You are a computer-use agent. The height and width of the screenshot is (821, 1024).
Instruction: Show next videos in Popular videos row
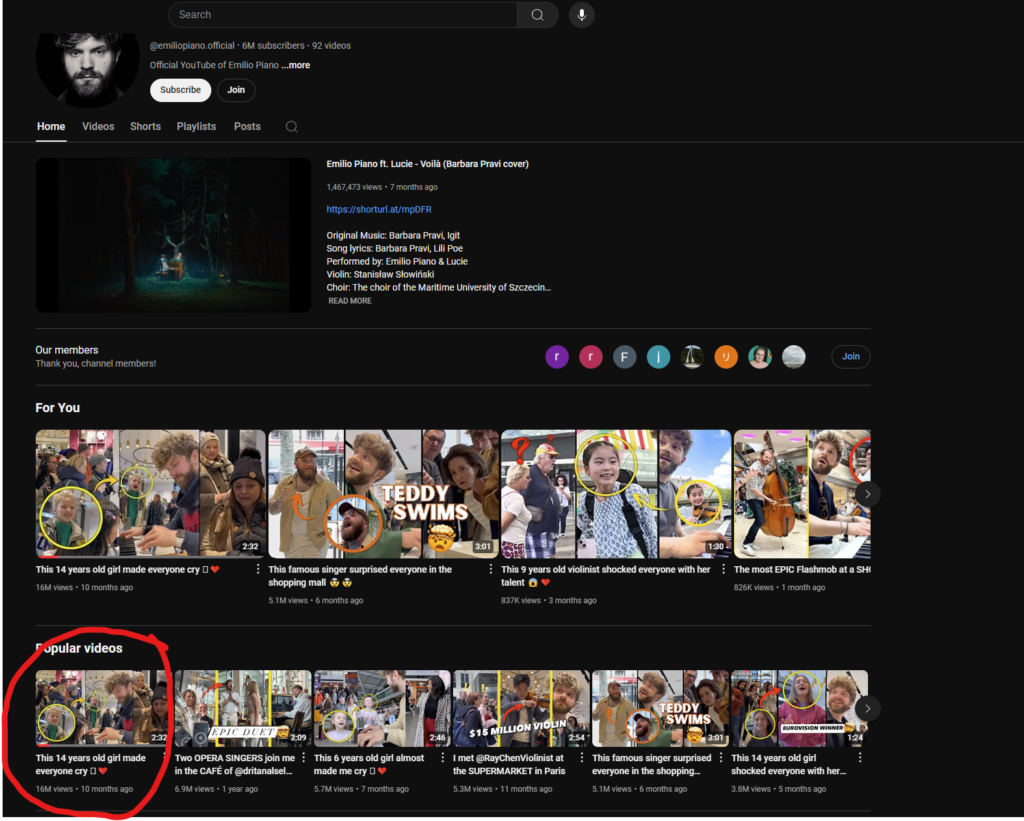[x=867, y=709]
